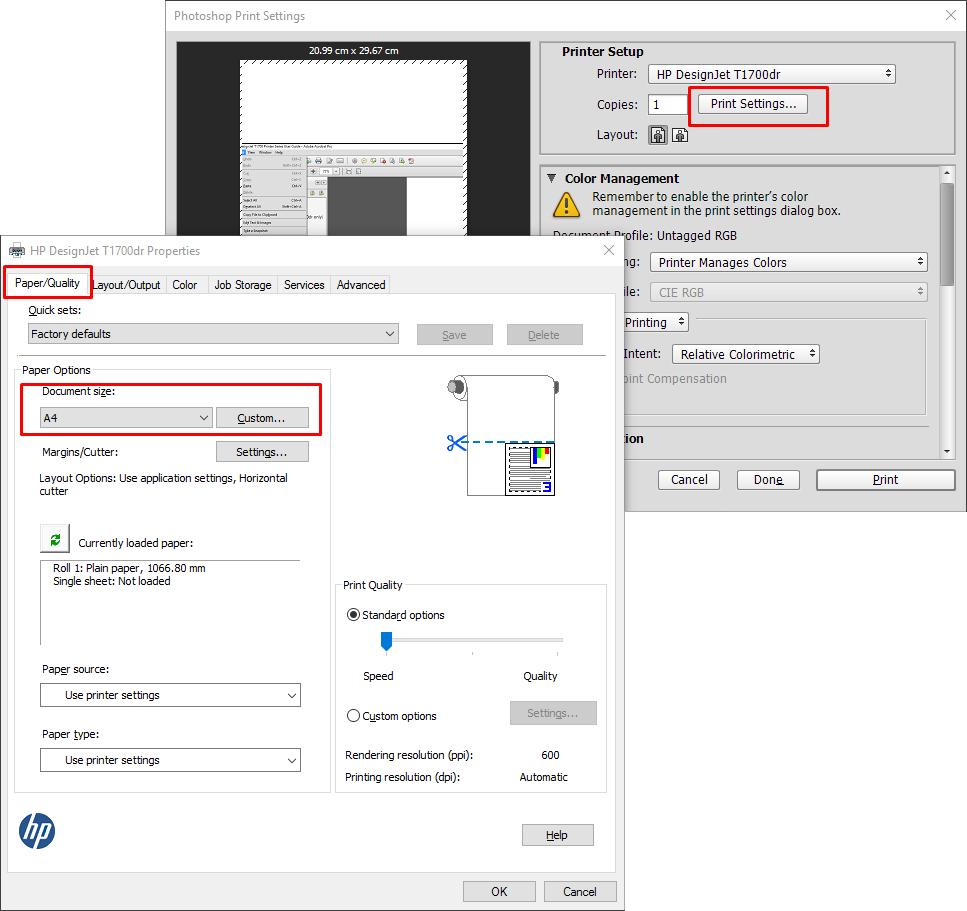Click landscape layout icon in Photoshop Print Settings
Viewport: 967px width, 911px height.
(680, 134)
